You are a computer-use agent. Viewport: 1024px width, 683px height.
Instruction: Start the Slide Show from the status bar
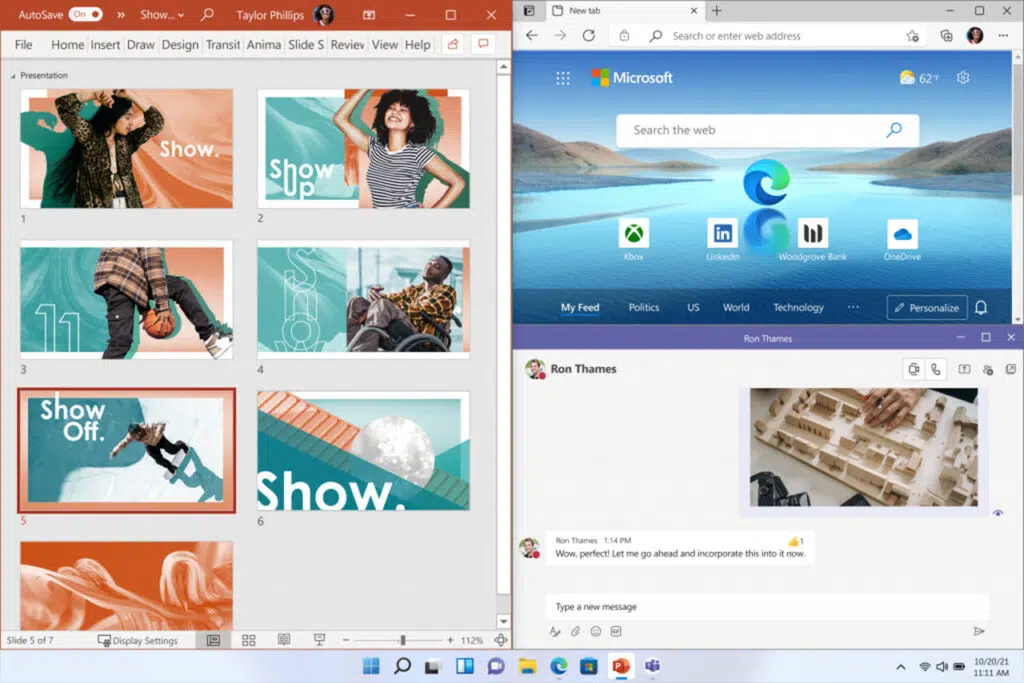(318, 640)
